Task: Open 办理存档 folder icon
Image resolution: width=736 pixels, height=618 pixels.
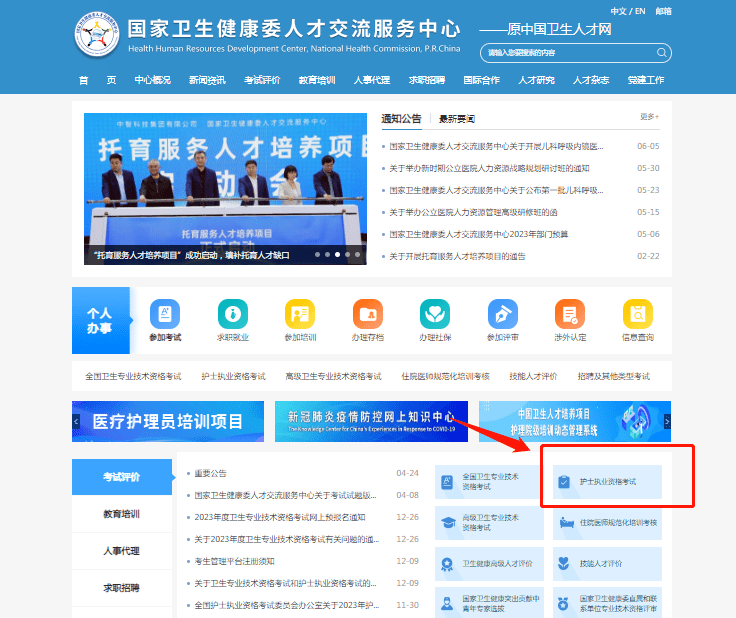Action: tap(368, 314)
